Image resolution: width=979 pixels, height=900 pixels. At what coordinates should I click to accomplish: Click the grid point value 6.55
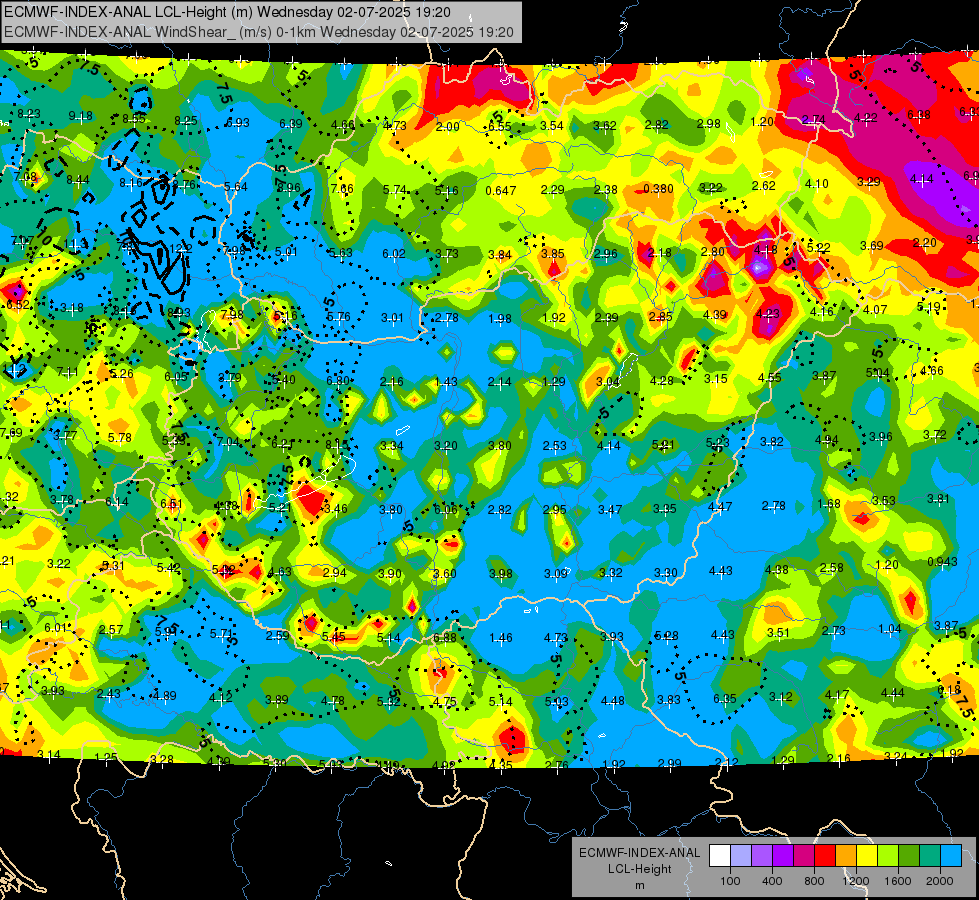[499, 126]
